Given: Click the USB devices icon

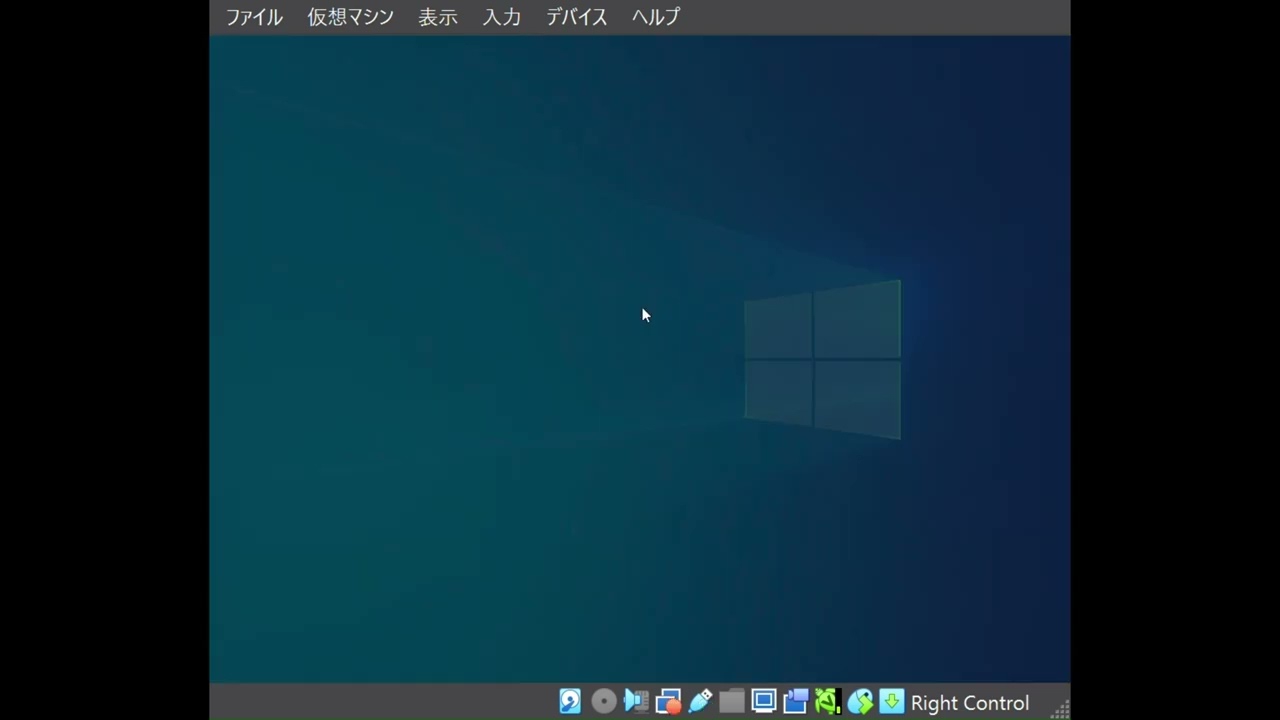Looking at the screenshot, I should pyautogui.click(x=700, y=702).
